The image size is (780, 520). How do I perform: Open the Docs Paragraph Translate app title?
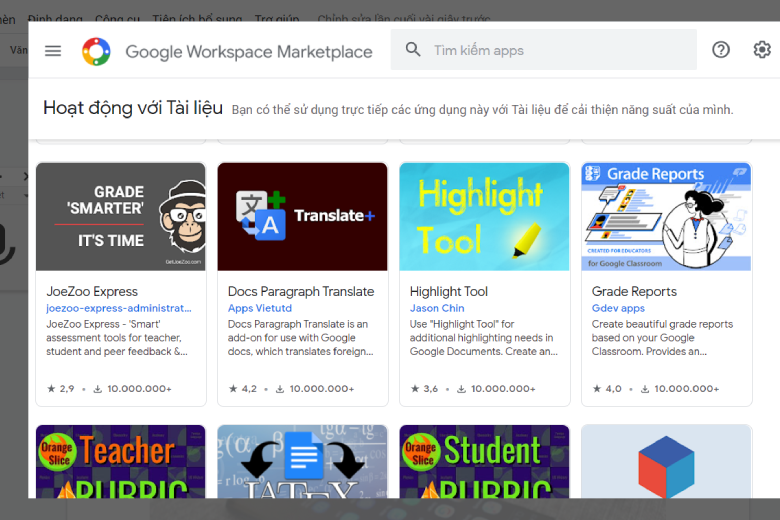click(301, 292)
